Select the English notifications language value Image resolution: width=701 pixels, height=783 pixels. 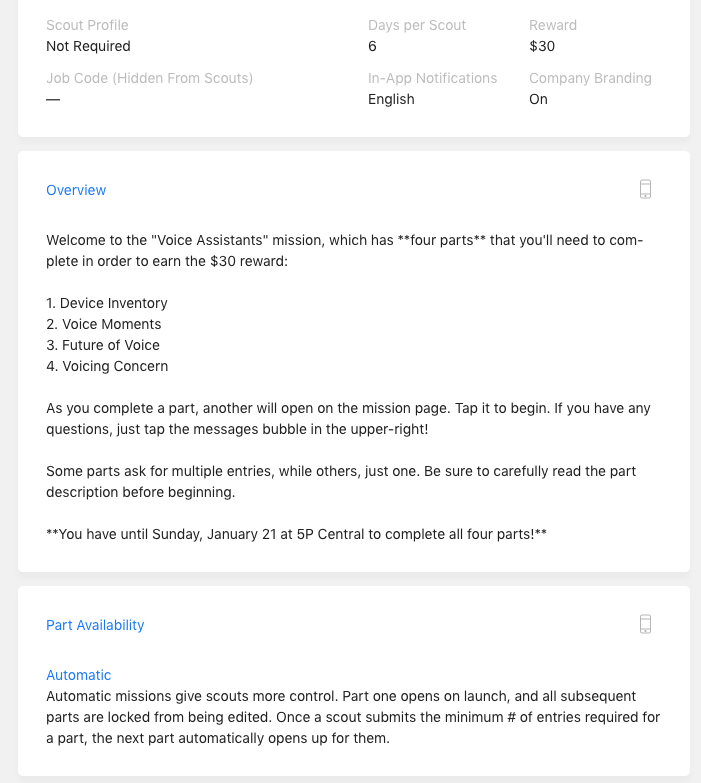point(391,99)
